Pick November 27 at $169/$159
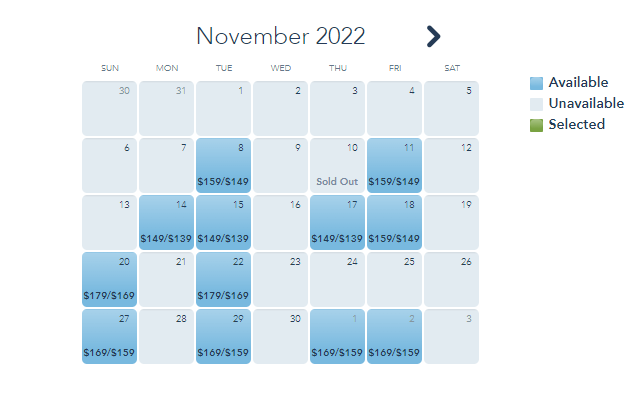The image size is (642, 406). (x=109, y=336)
